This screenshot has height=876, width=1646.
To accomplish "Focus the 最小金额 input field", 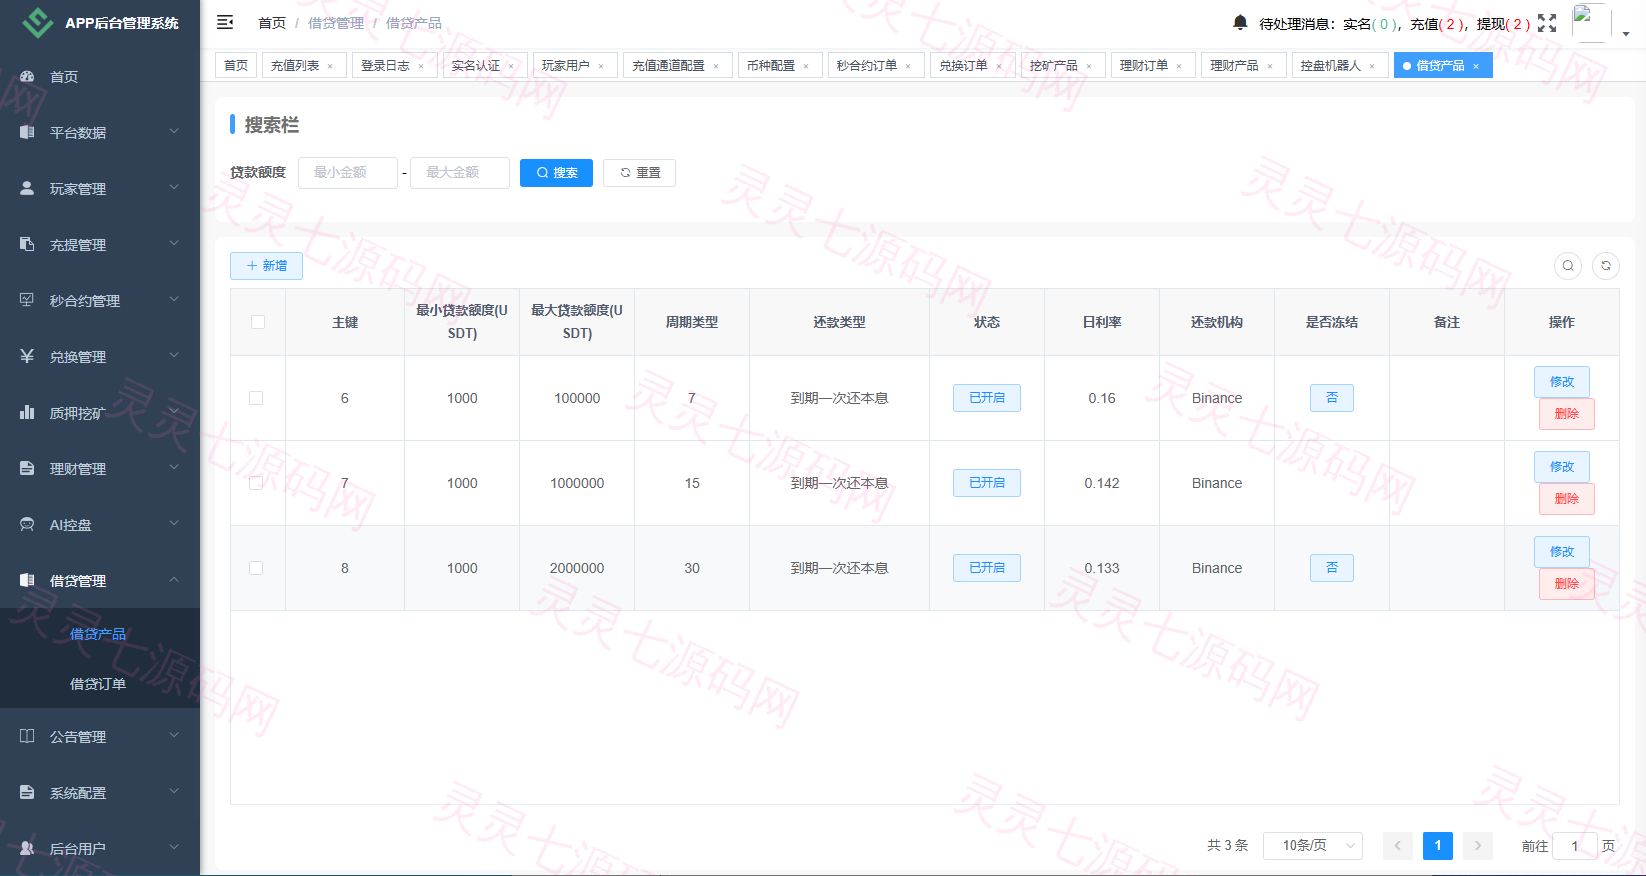I will 348,172.
